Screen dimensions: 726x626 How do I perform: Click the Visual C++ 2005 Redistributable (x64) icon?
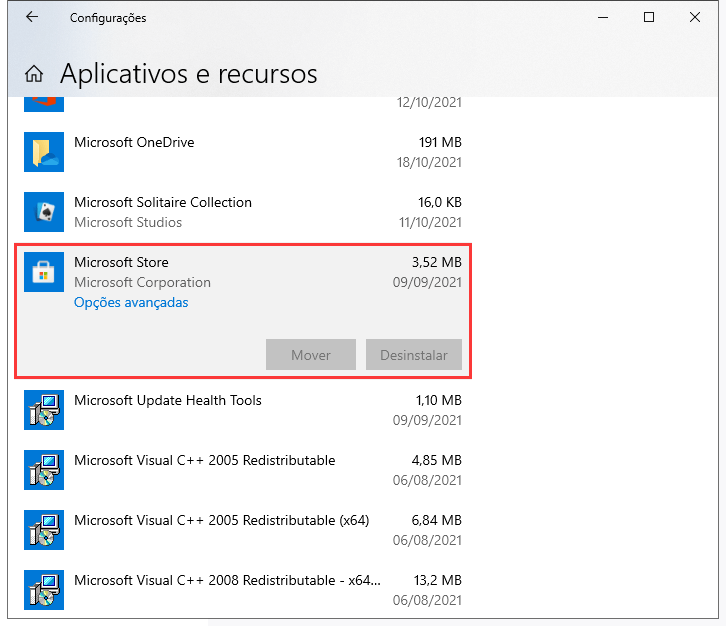pyautogui.click(x=44, y=530)
